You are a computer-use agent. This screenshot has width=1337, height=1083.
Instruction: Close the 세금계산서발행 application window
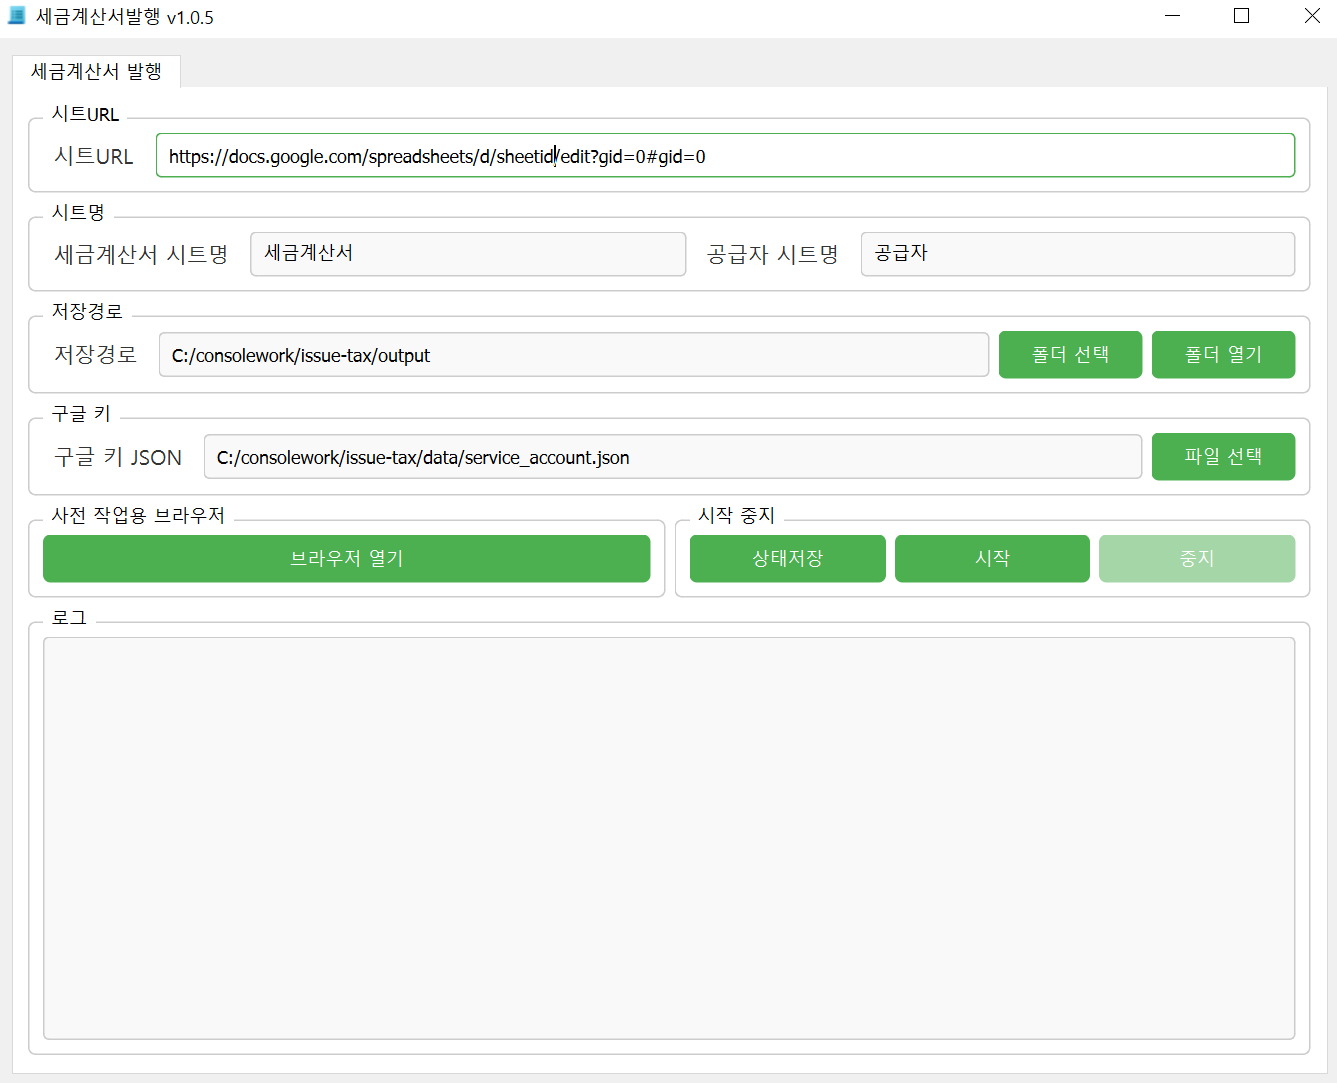1312,16
